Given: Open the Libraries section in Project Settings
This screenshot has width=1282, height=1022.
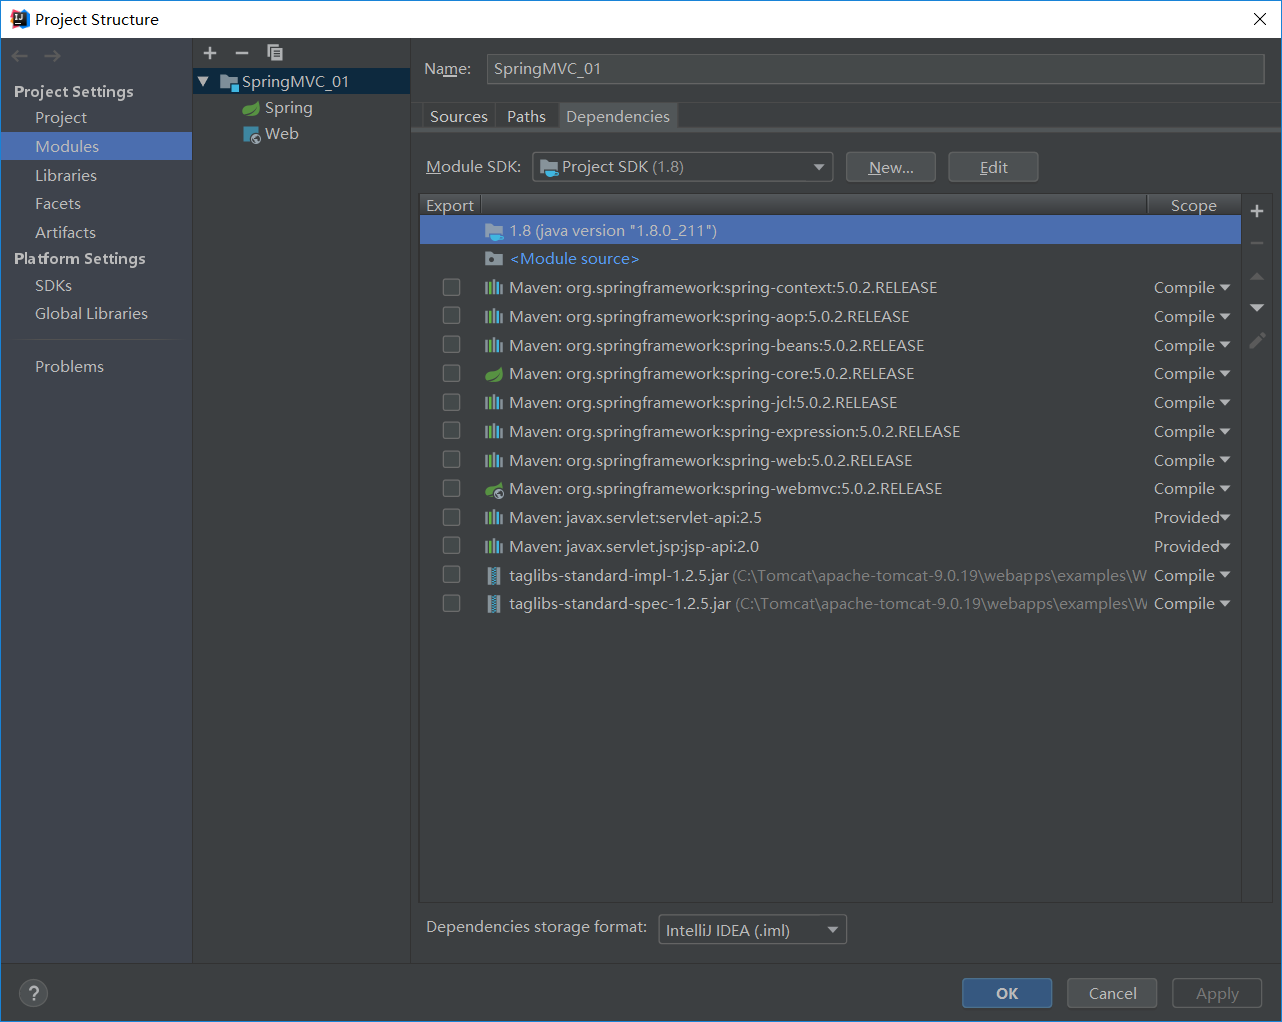Looking at the screenshot, I should [x=66, y=174].
